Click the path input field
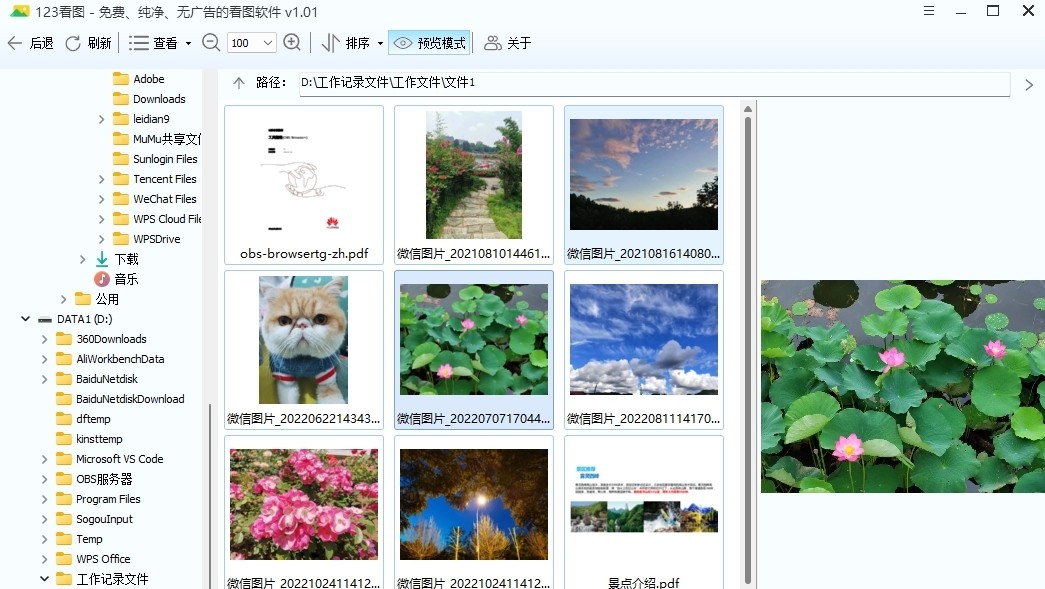Screen dimensions: 1045x589 tap(654, 83)
